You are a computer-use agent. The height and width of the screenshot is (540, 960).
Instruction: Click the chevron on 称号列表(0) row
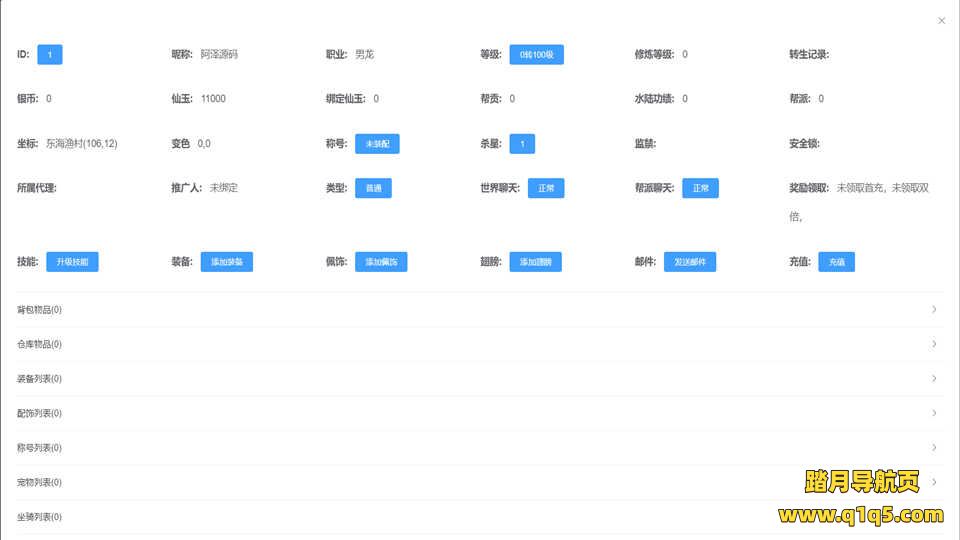[x=934, y=447]
